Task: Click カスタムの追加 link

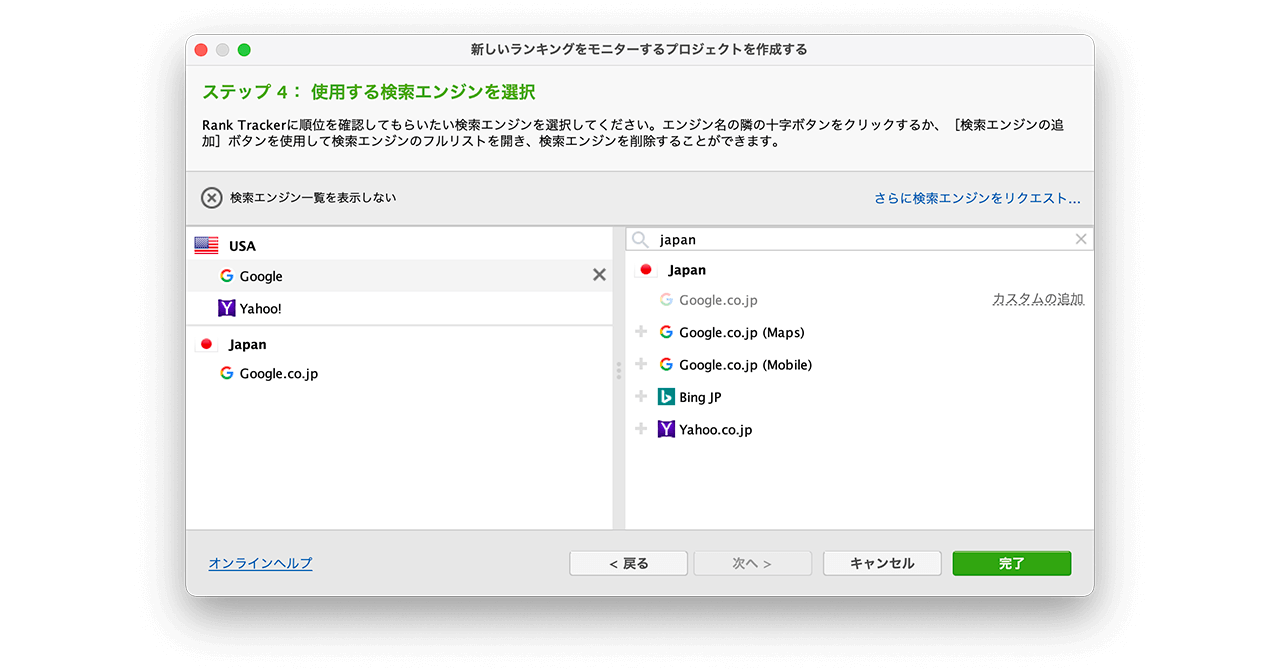Action: tap(1037, 300)
